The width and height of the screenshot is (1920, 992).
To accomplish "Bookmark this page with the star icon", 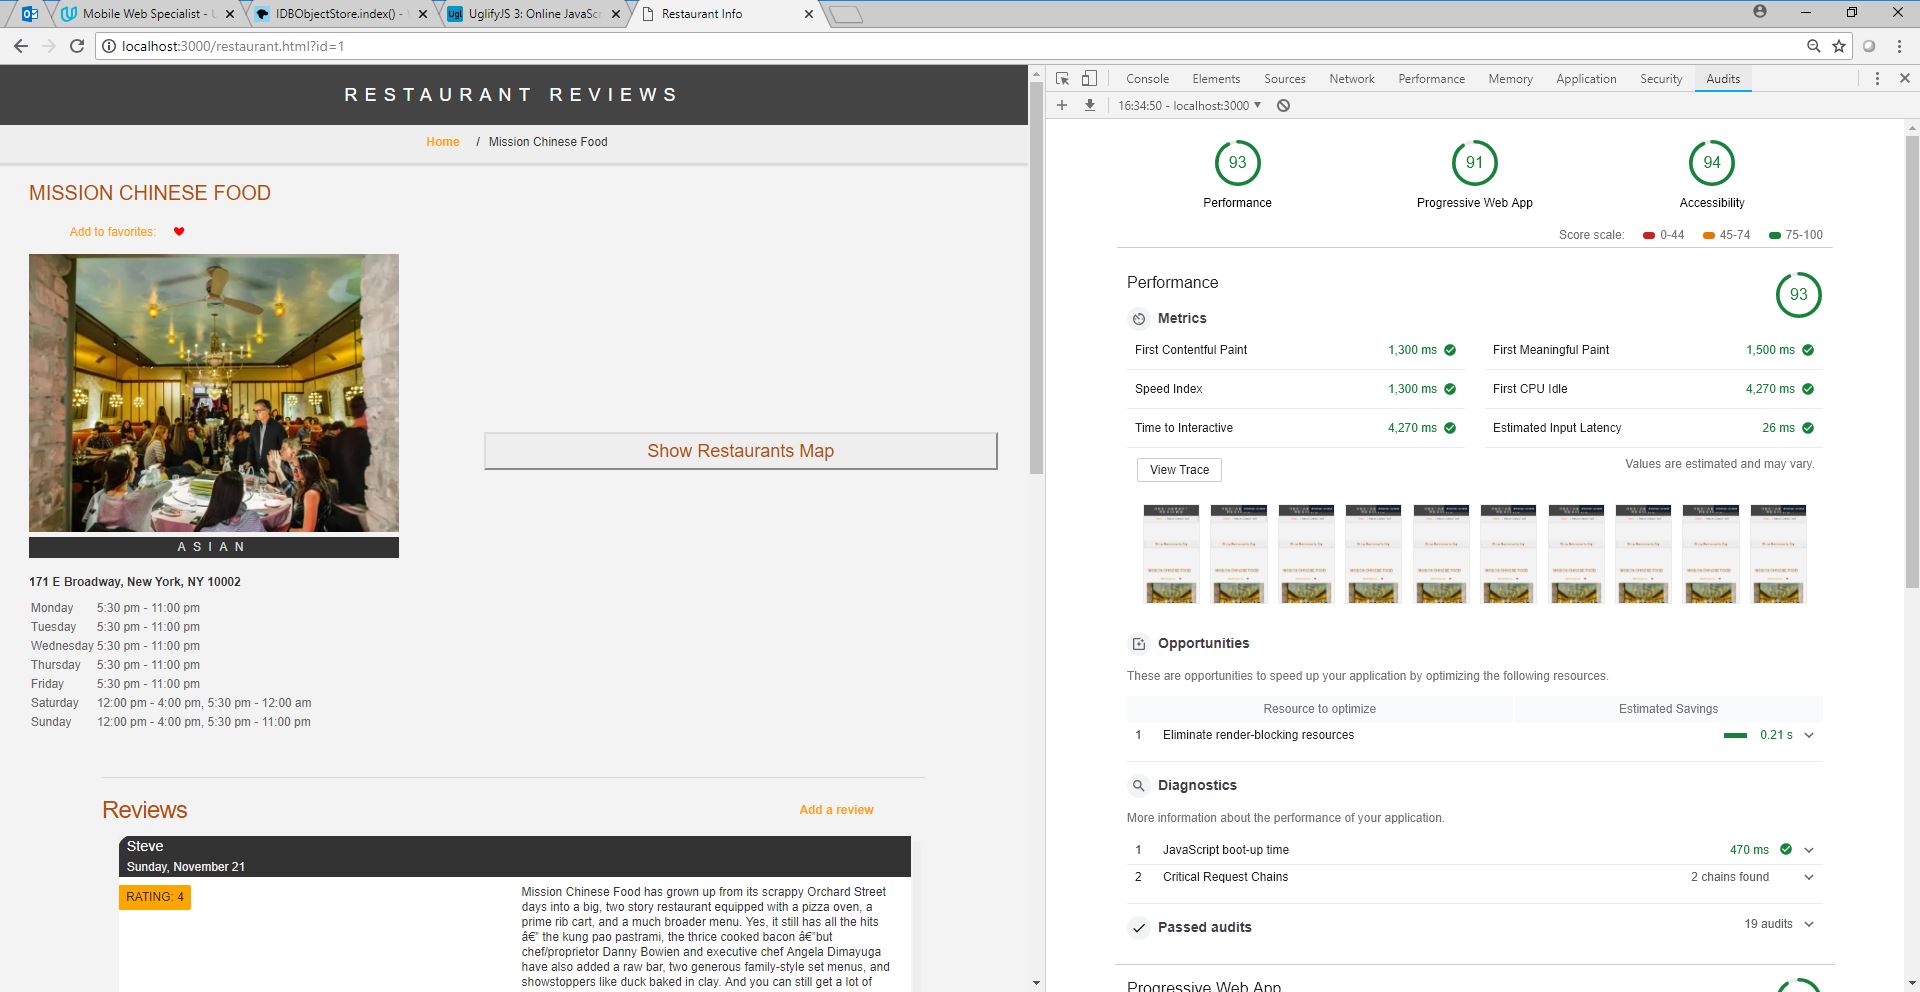I will [1839, 46].
